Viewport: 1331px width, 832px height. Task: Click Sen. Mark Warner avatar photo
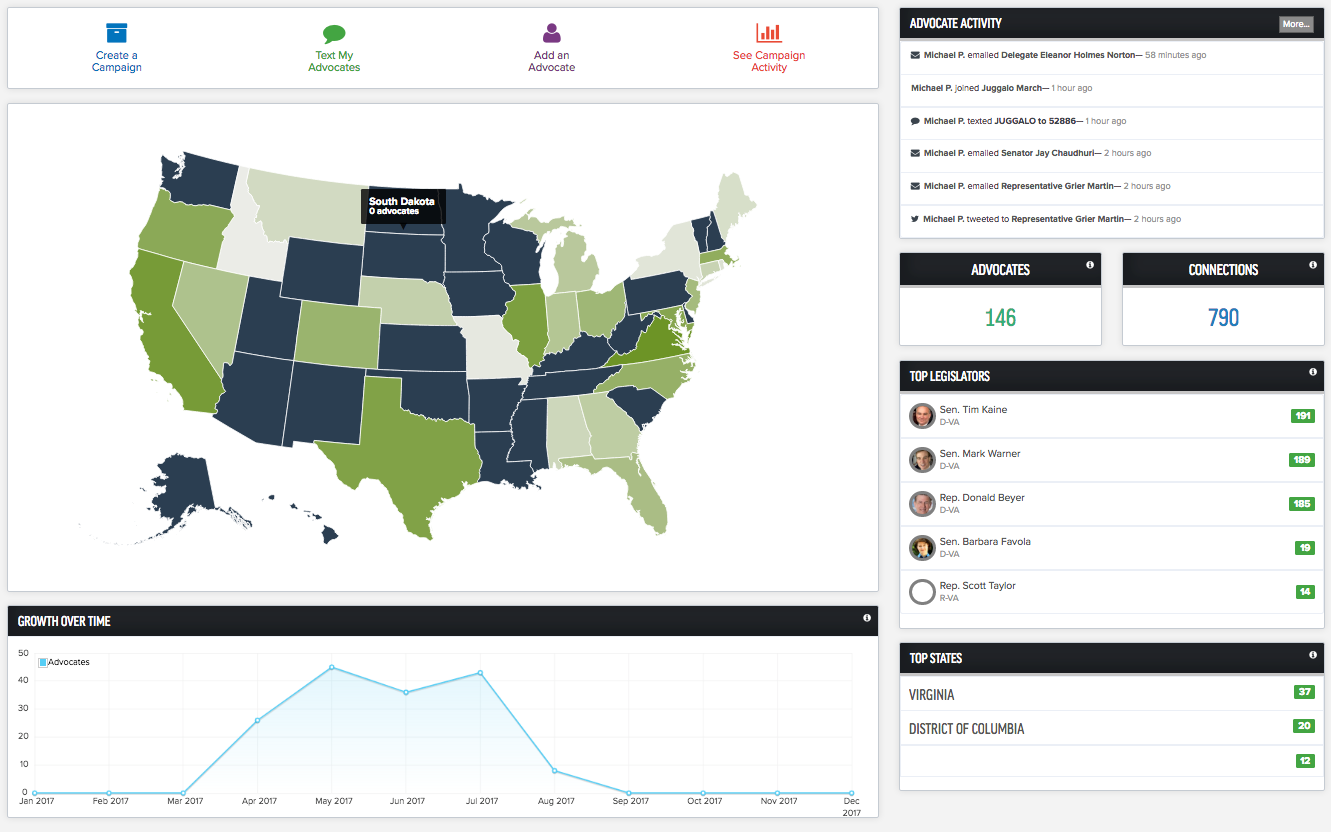pyautogui.click(x=922, y=460)
